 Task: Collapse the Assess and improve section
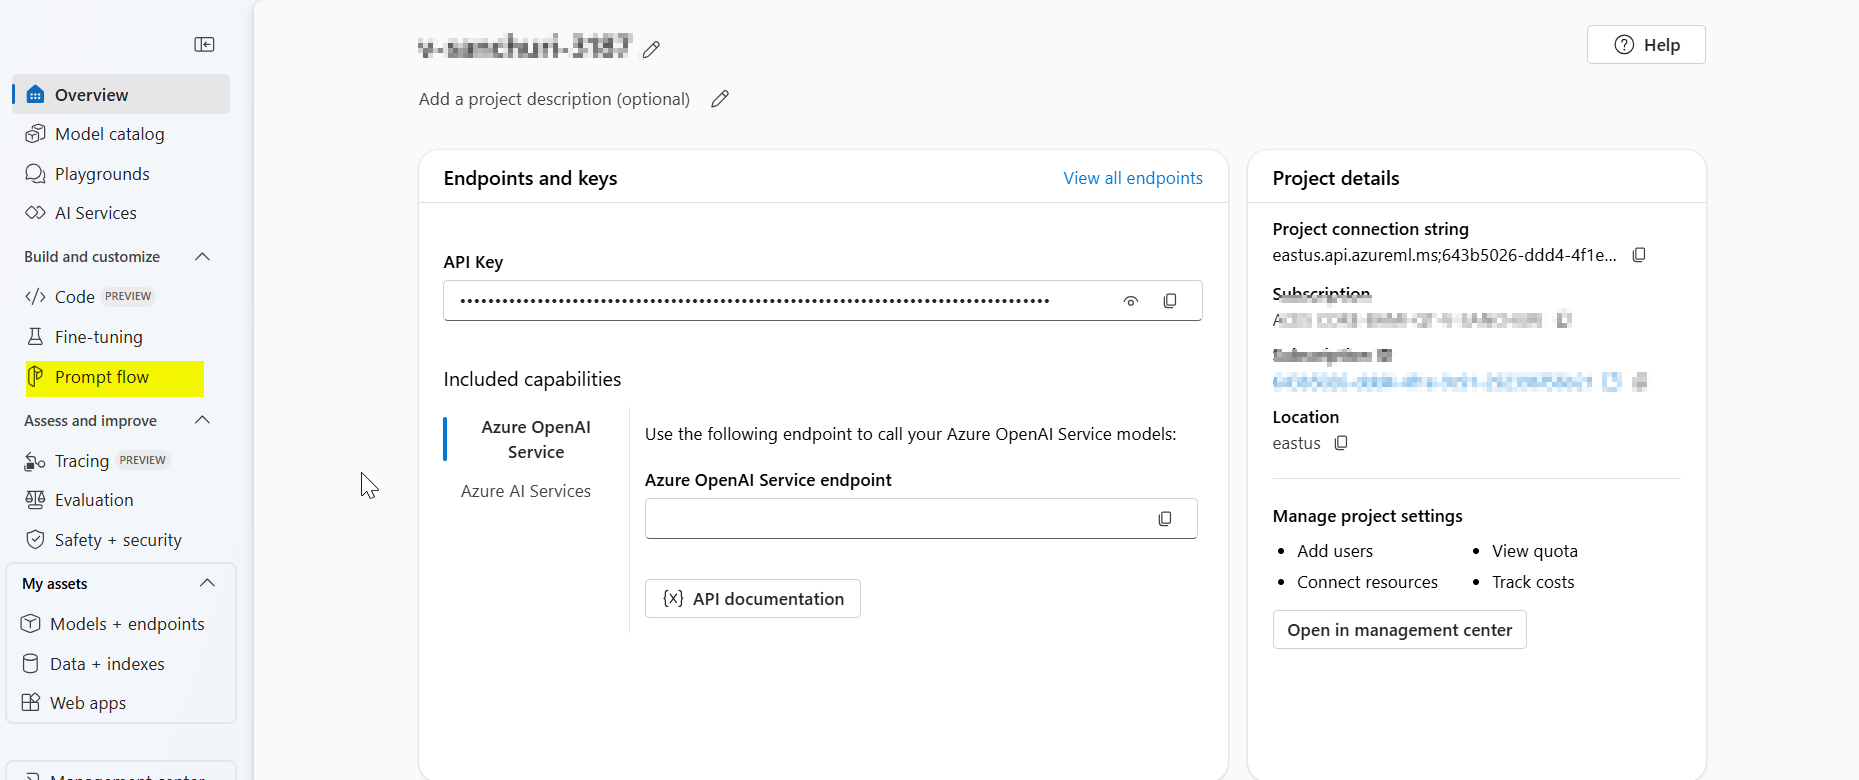pos(202,420)
